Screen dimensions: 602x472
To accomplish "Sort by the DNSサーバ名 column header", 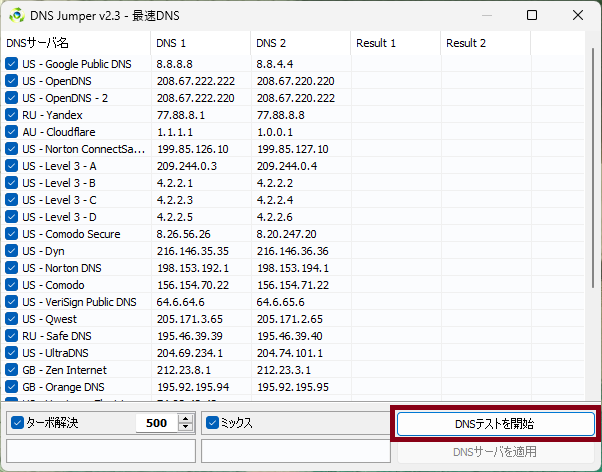I will click(75, 43).
